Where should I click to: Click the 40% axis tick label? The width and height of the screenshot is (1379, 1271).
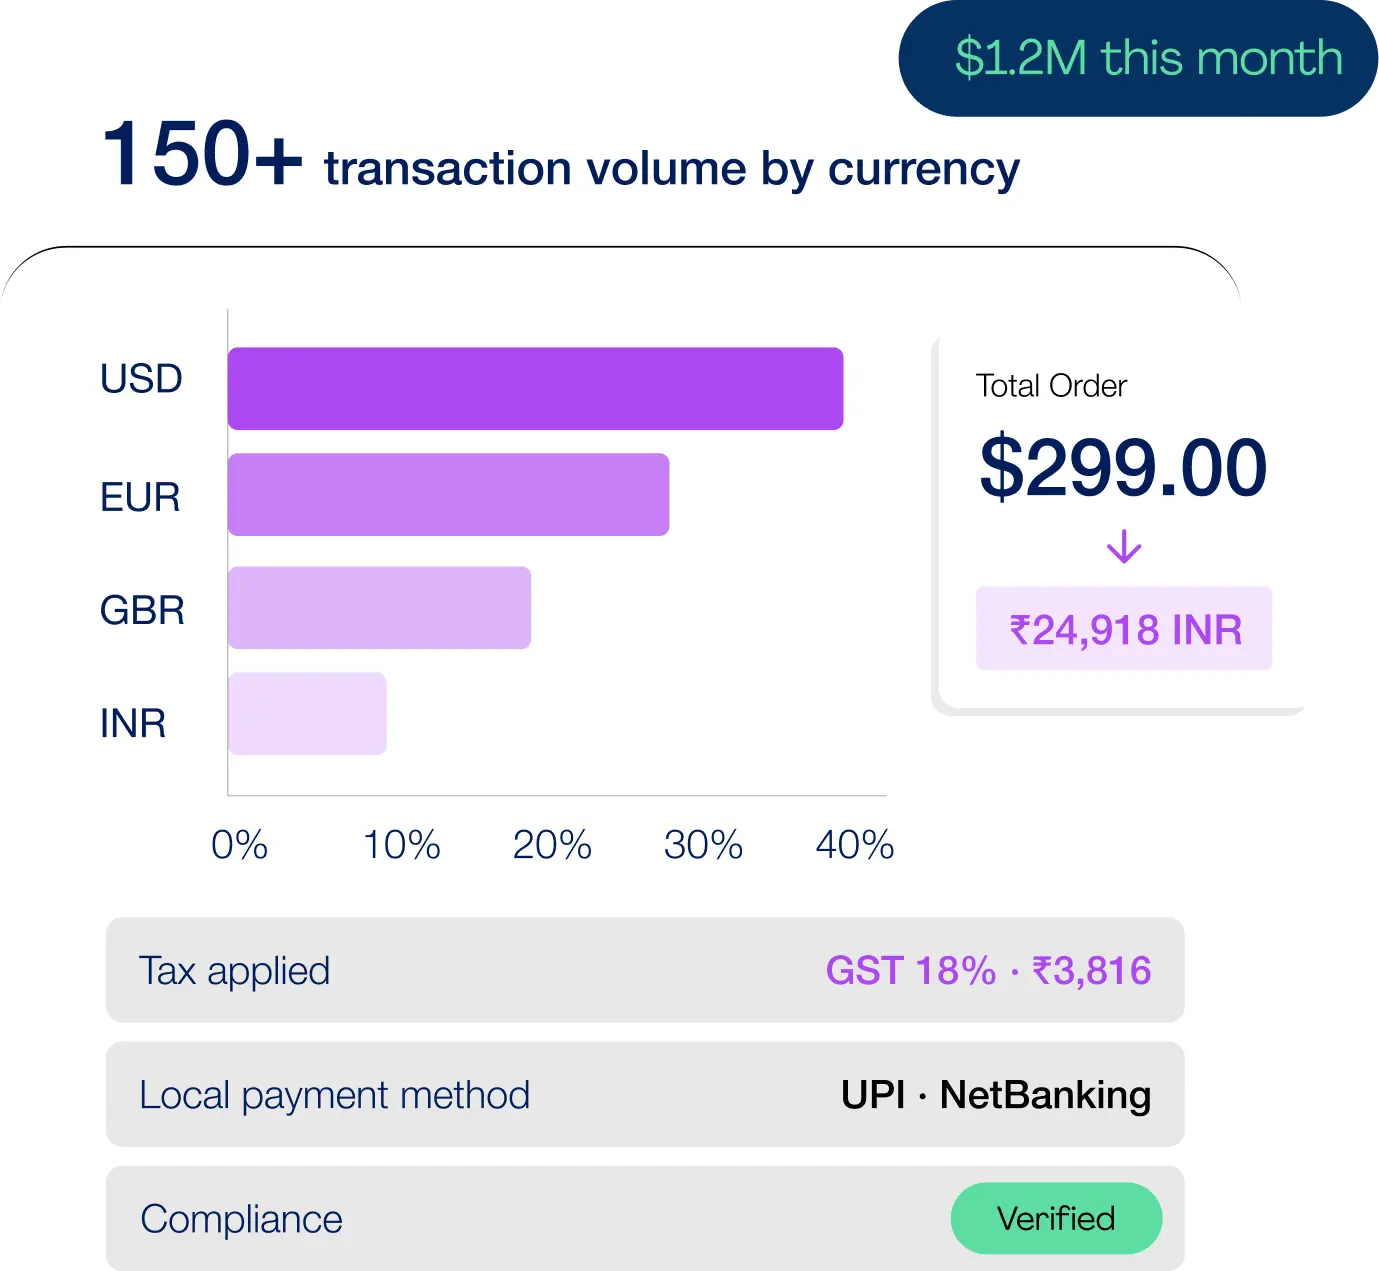point(854,845)
